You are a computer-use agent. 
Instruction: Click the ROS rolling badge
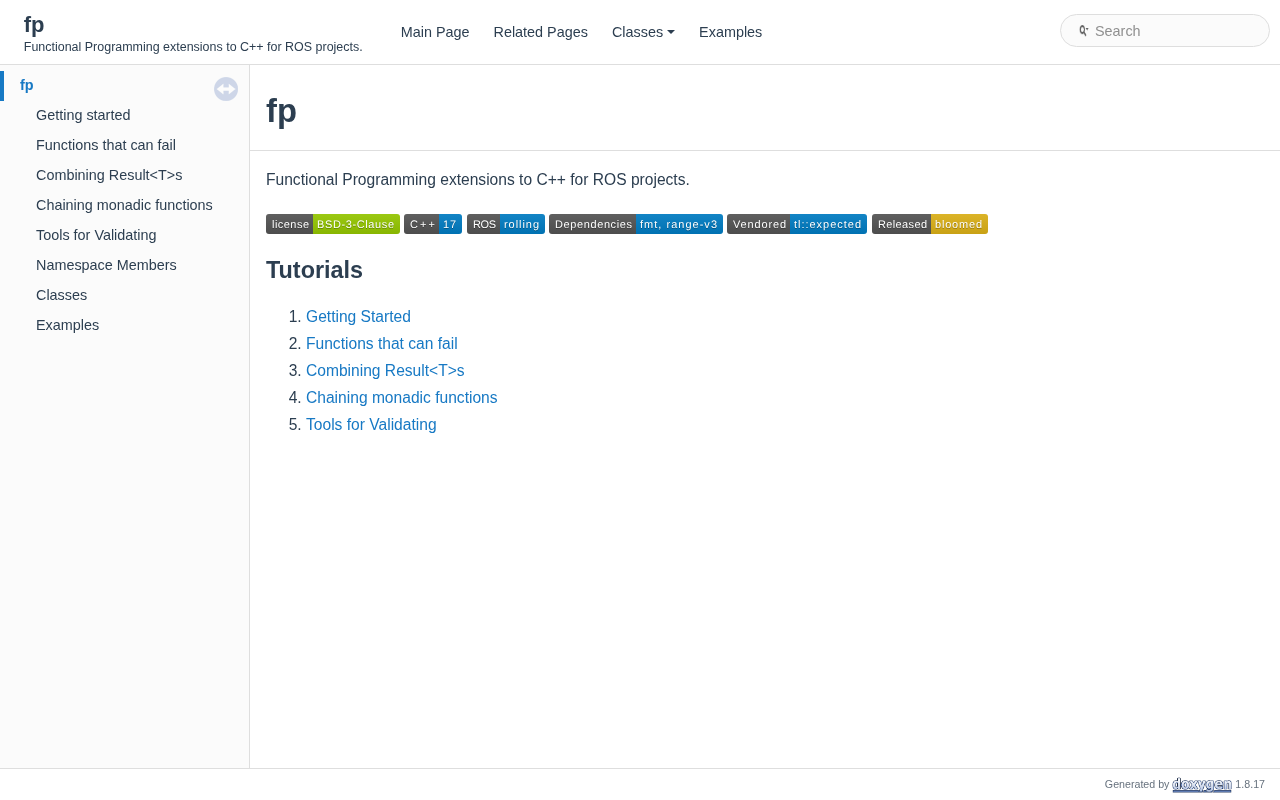point(506,224)
